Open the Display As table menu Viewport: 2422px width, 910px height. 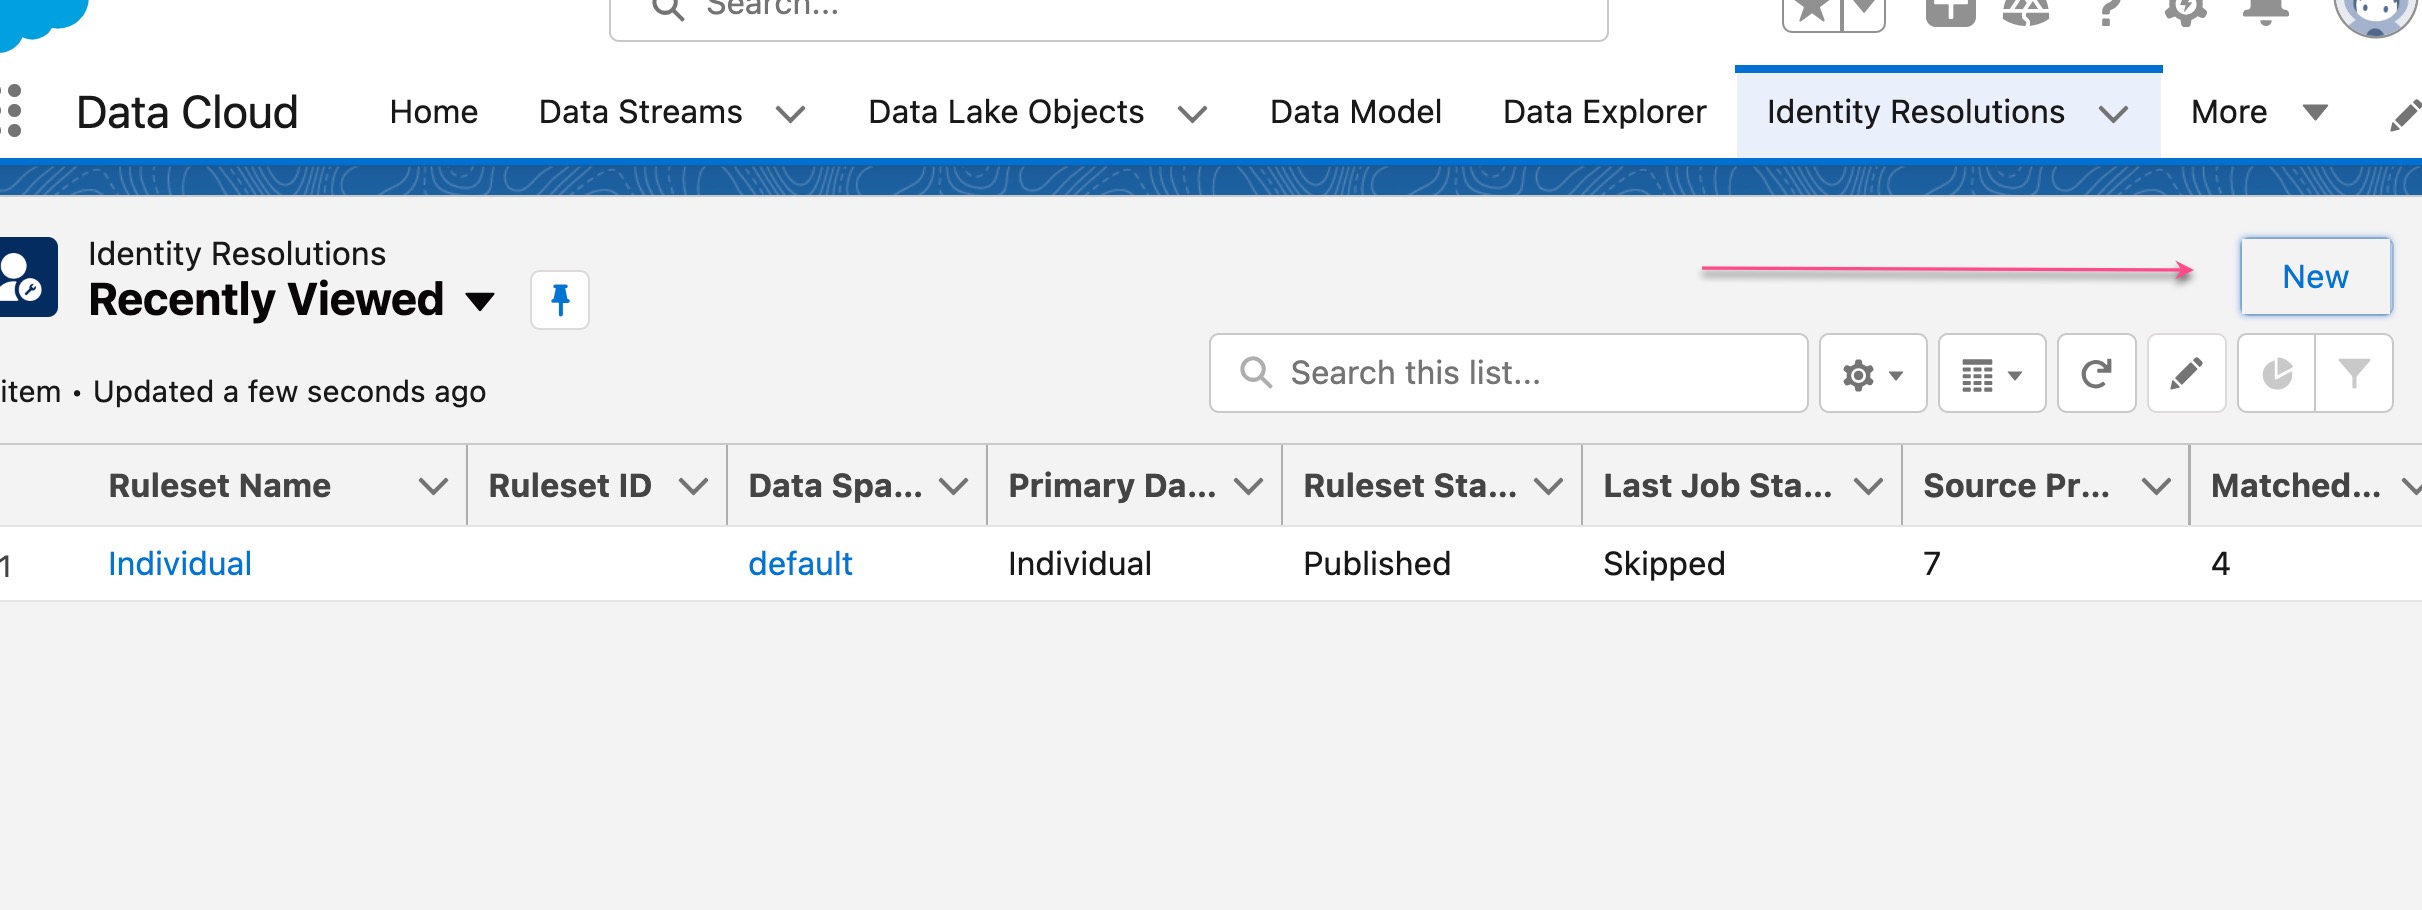[1992, 374]
